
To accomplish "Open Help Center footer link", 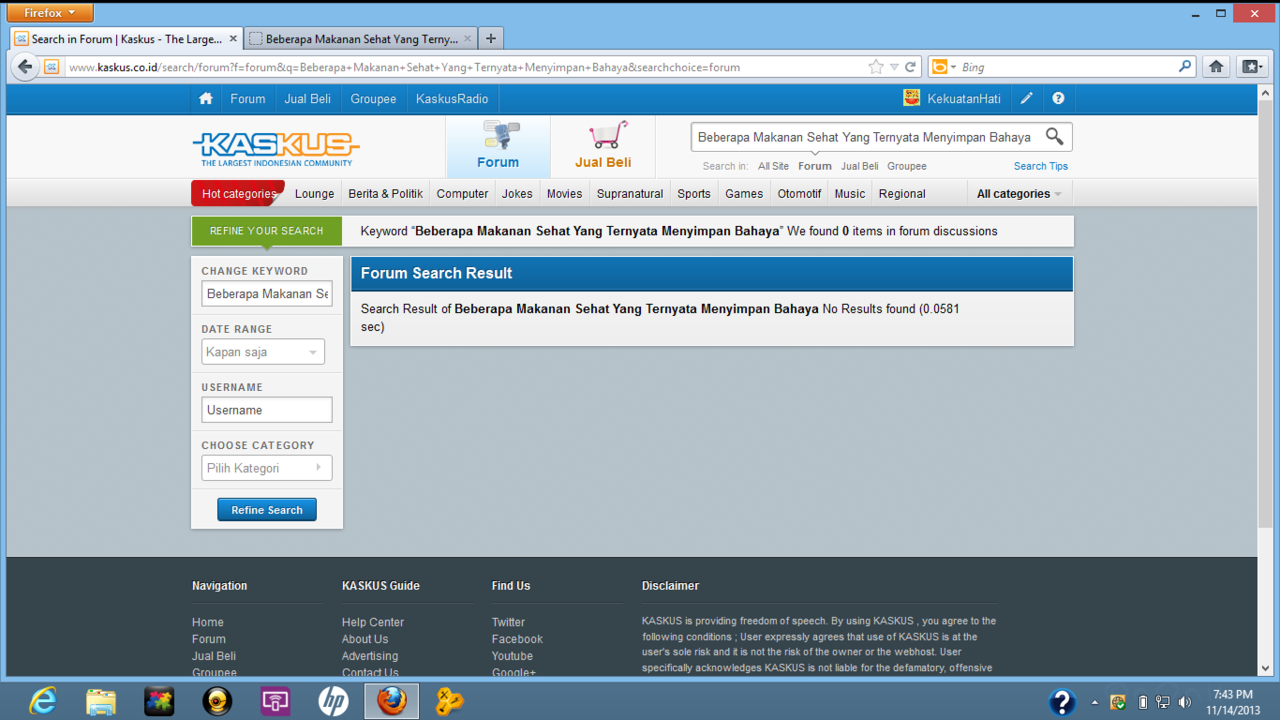I will tap(373, 622).
